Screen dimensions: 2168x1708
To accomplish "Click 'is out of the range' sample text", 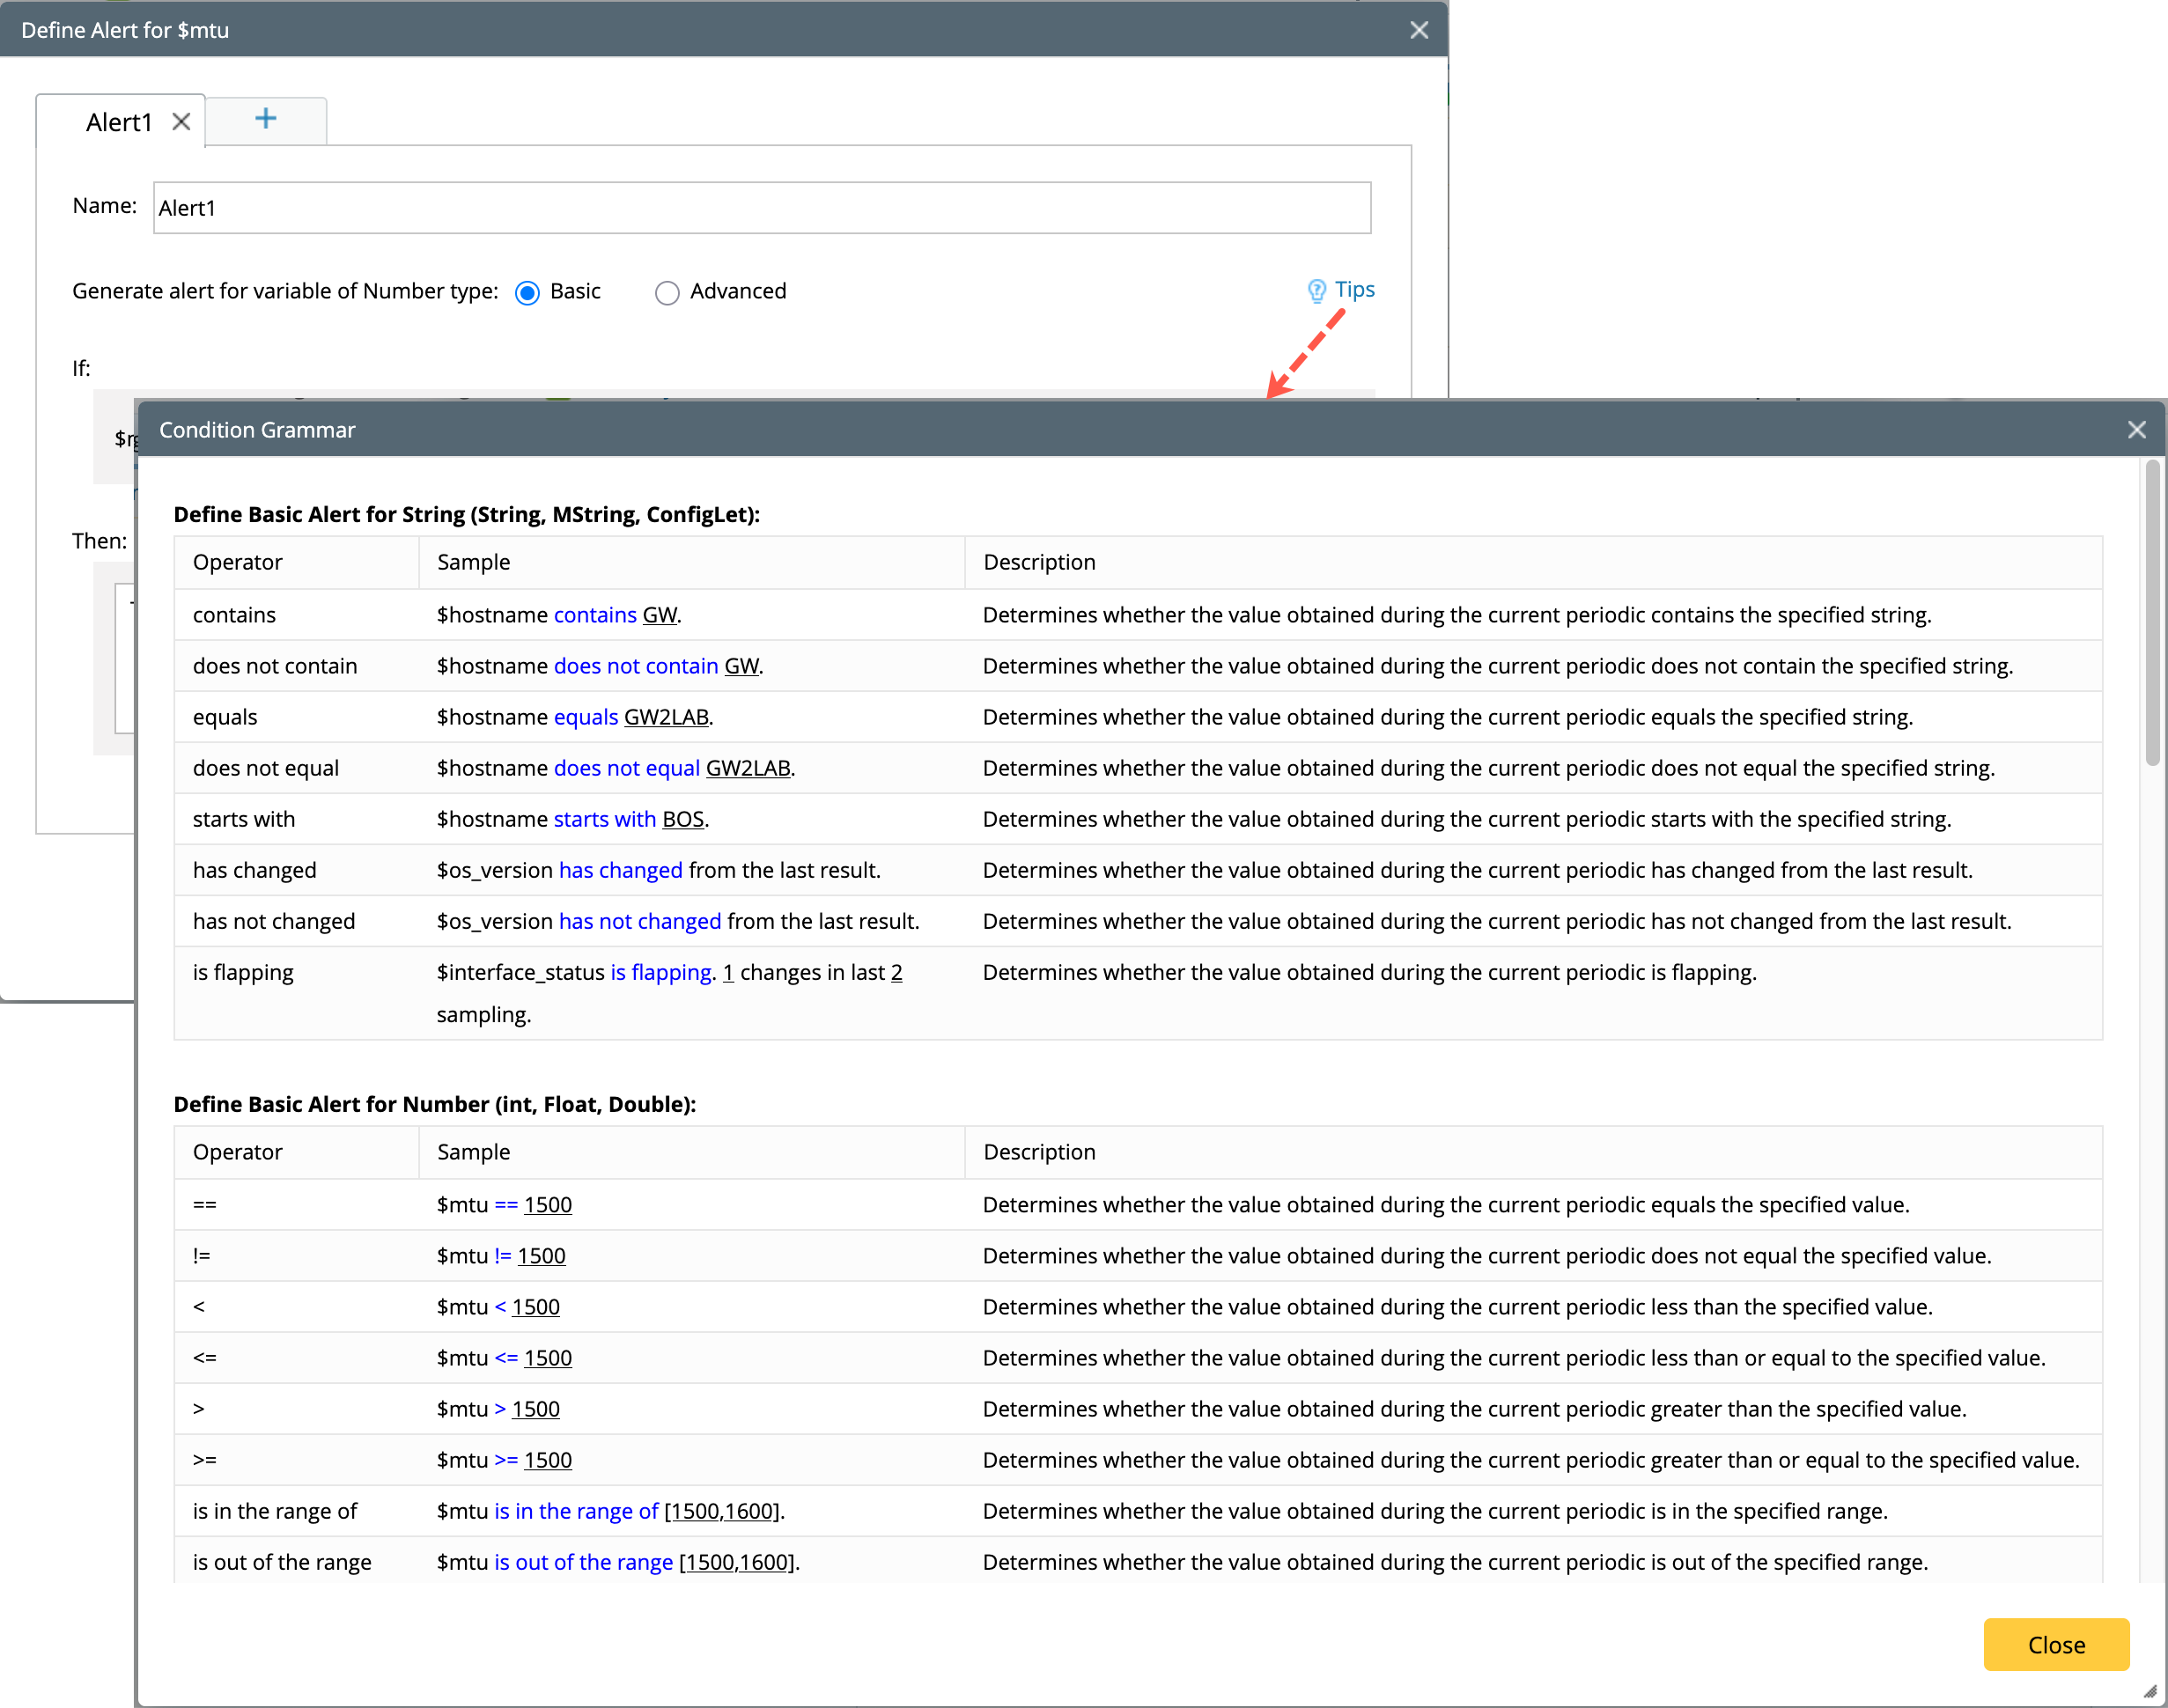I will click(583, 1562).
